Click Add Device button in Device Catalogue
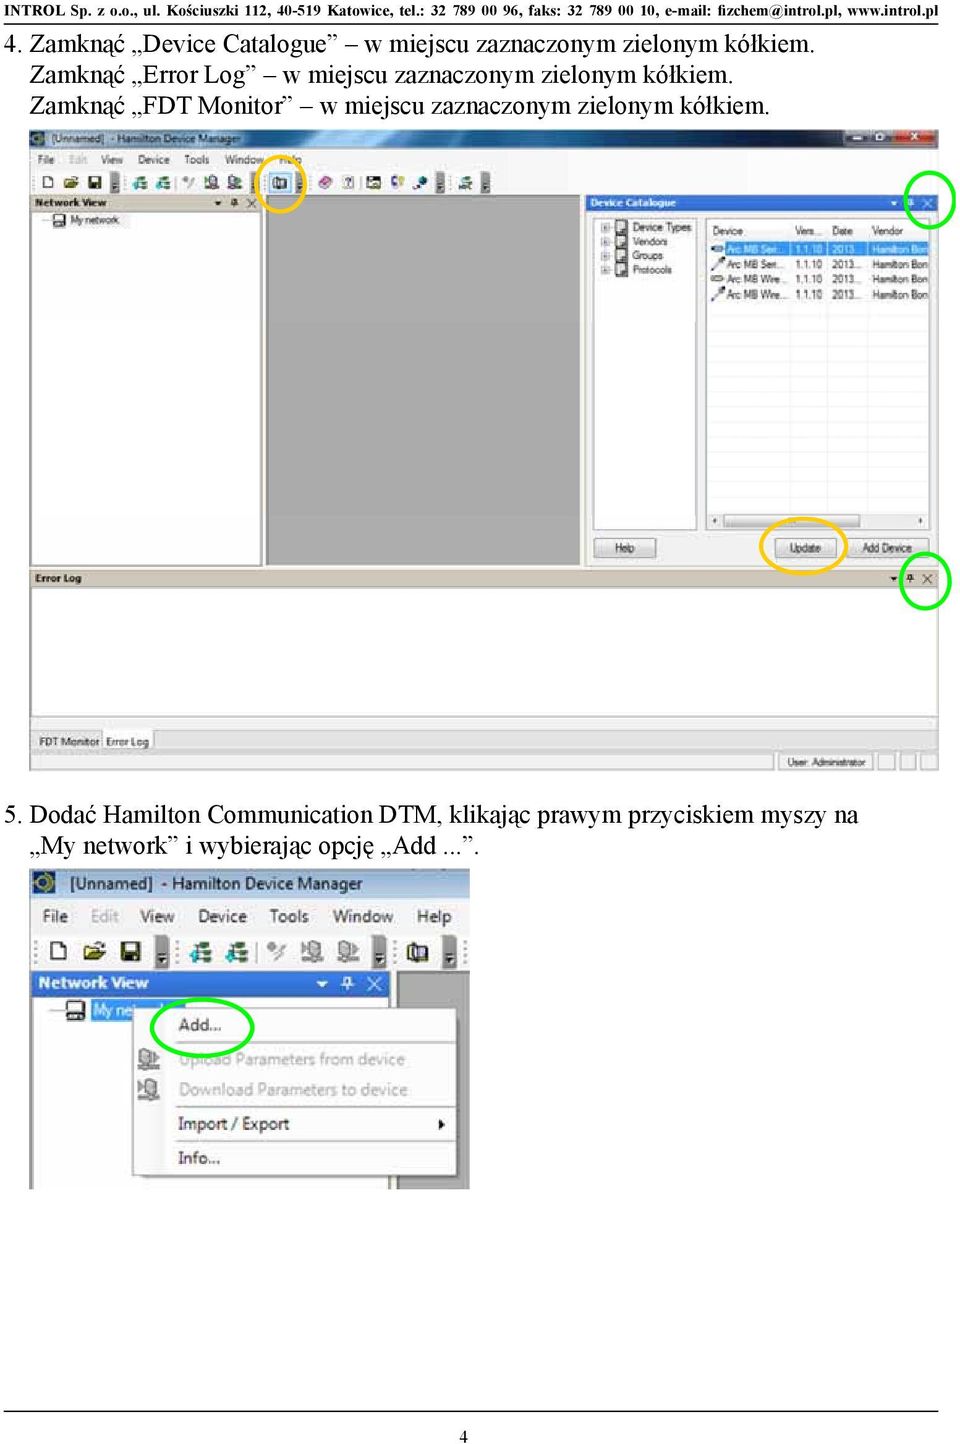Viewport: 960px width, 1444px height. click(x=887, y=548)
